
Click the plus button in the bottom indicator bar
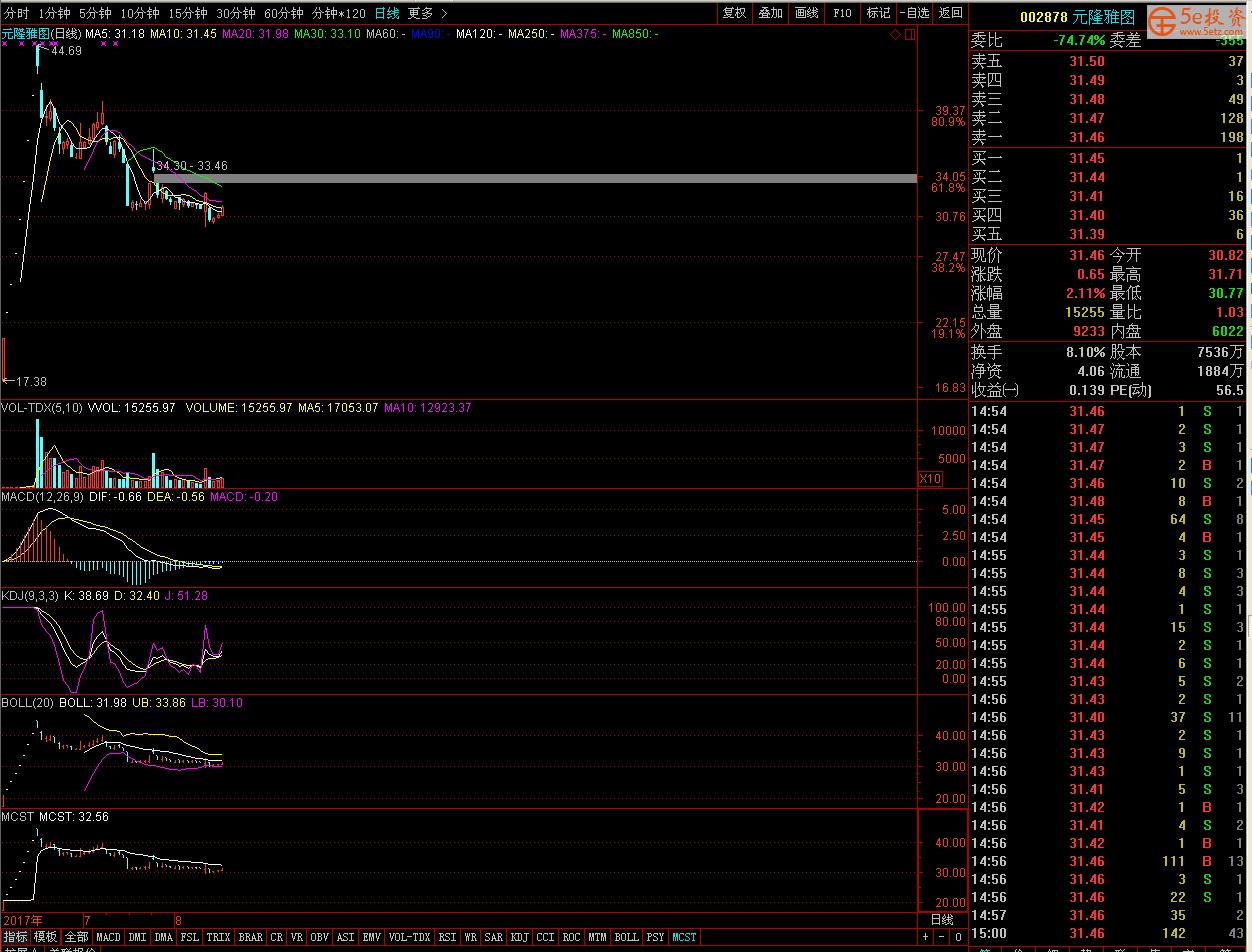tap(926, 937)
